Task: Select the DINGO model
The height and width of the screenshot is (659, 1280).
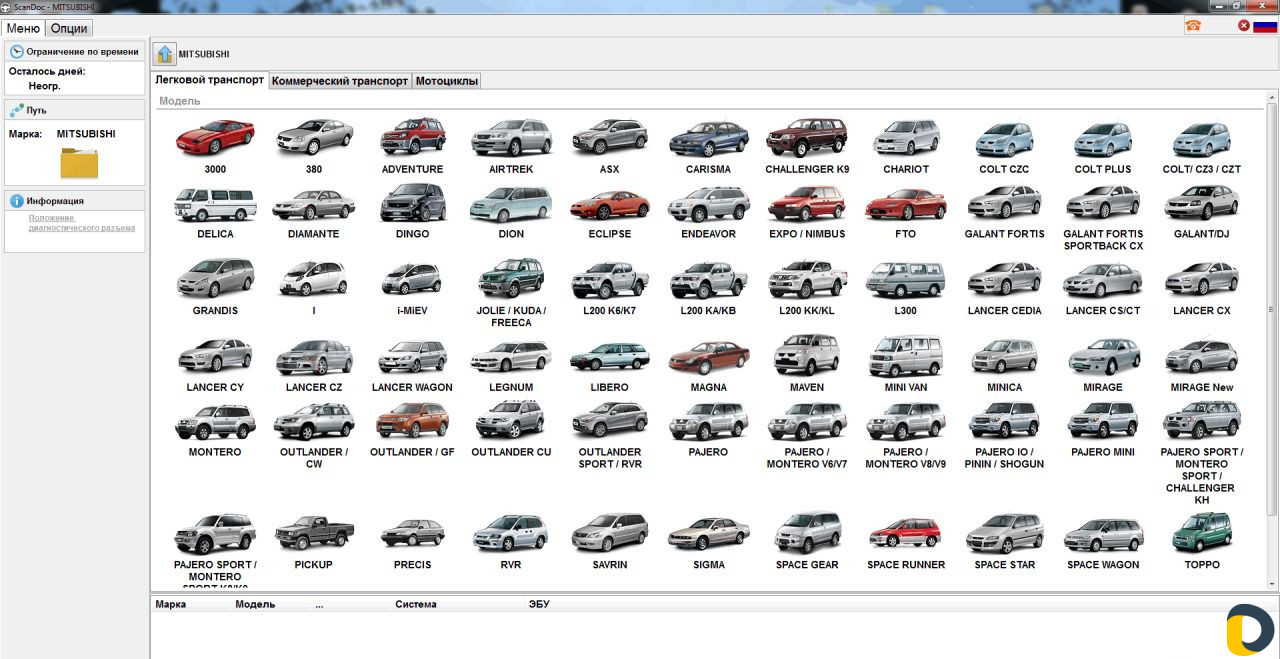Action: coord(412,203)
